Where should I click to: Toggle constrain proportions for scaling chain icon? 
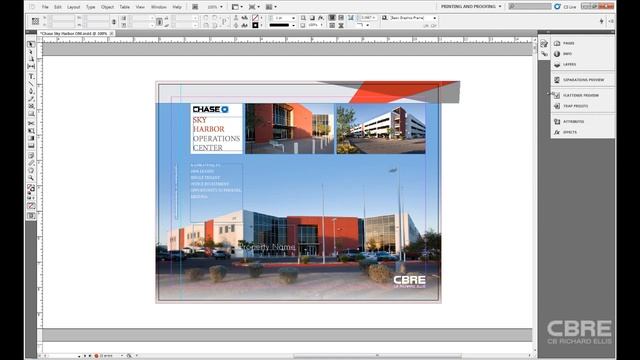tap(160, 22)
